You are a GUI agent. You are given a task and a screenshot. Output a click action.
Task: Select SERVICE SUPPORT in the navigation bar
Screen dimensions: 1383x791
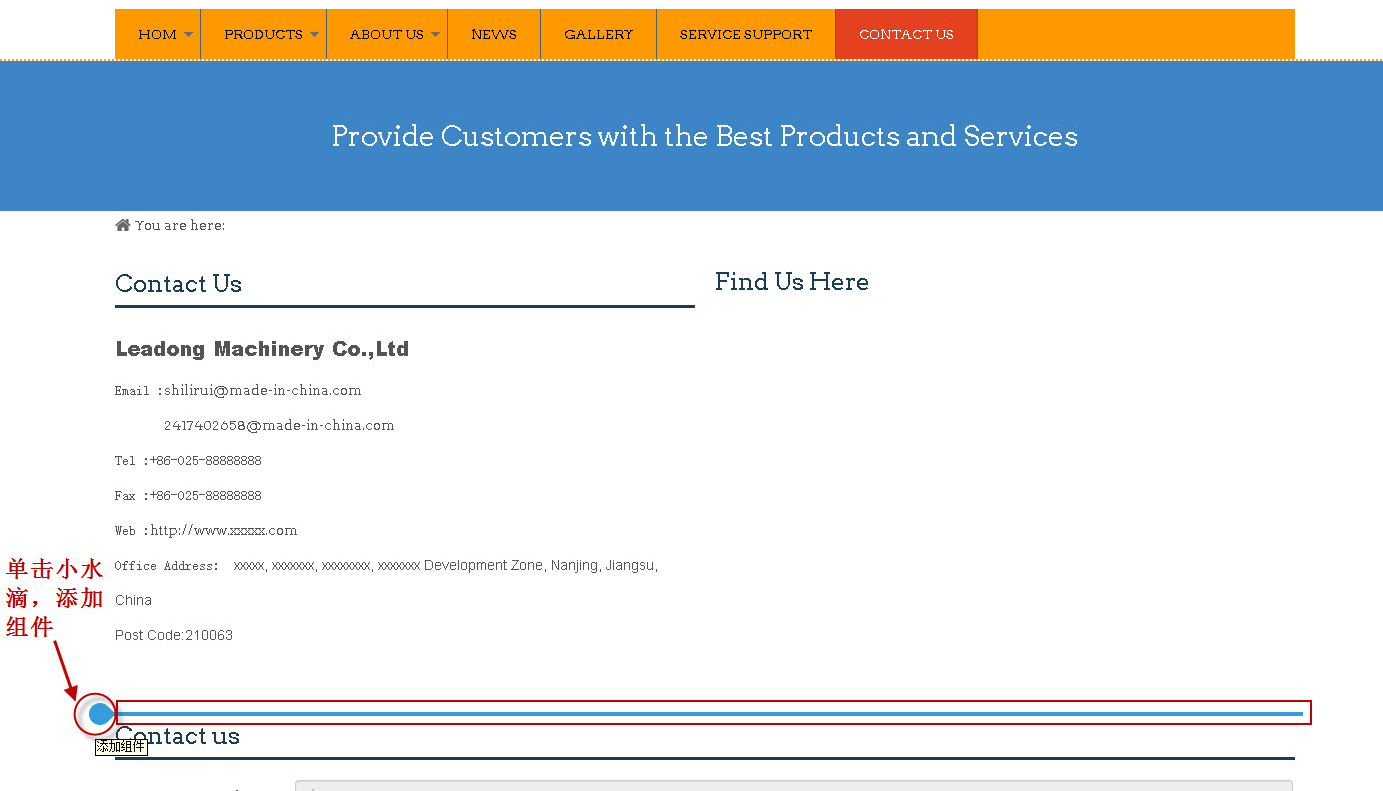[745, 35]
